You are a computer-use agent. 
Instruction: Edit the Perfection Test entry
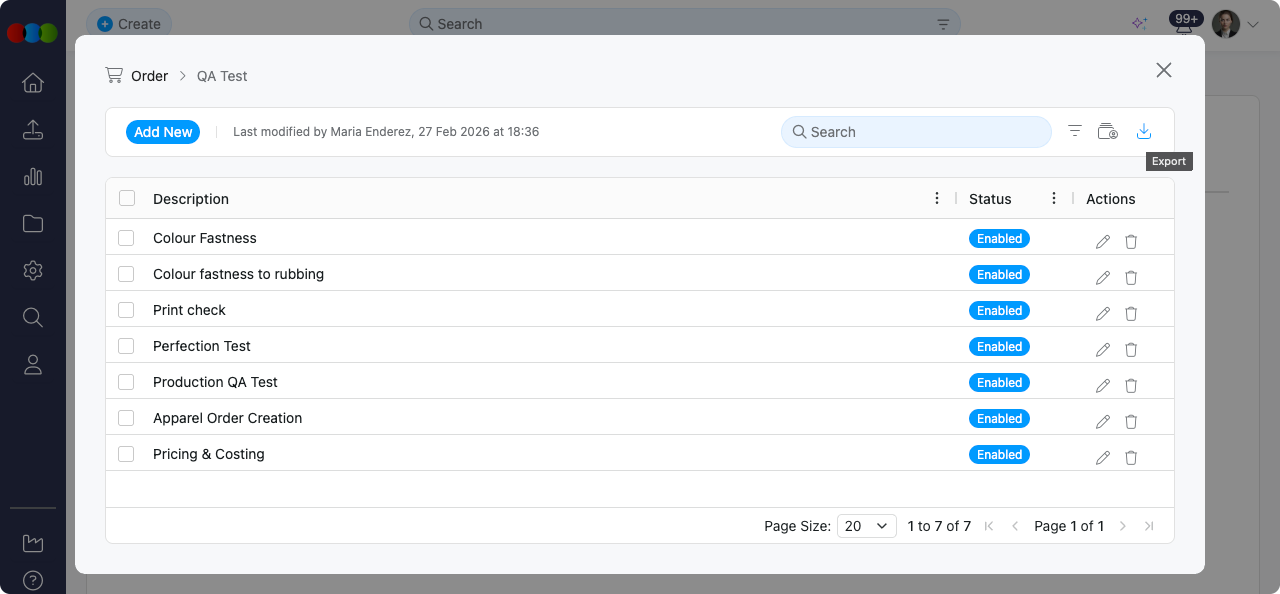pos(1103,349)
